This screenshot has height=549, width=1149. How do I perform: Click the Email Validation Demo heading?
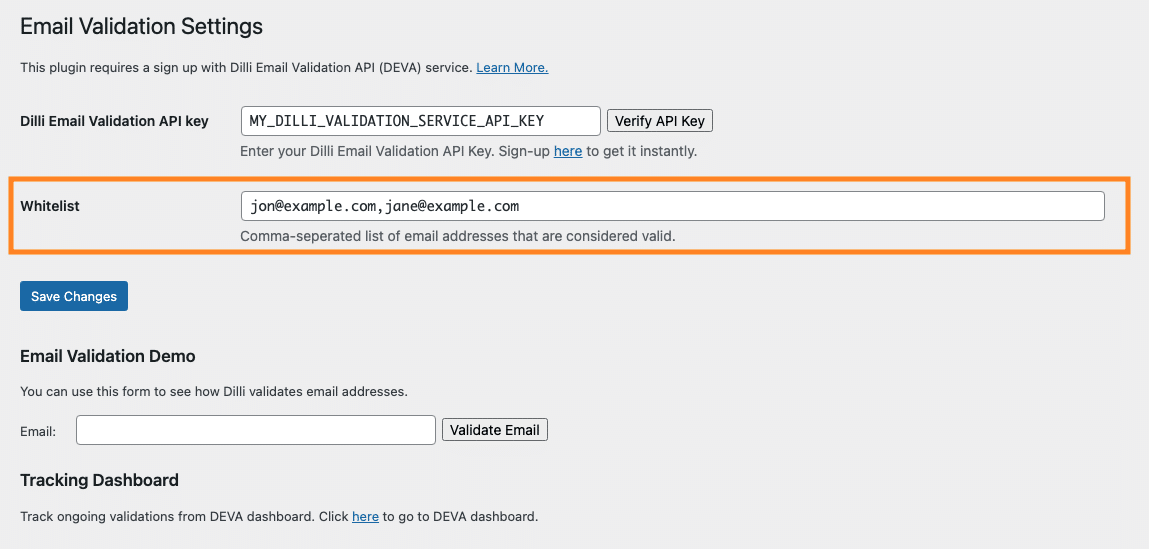point(108,356)
